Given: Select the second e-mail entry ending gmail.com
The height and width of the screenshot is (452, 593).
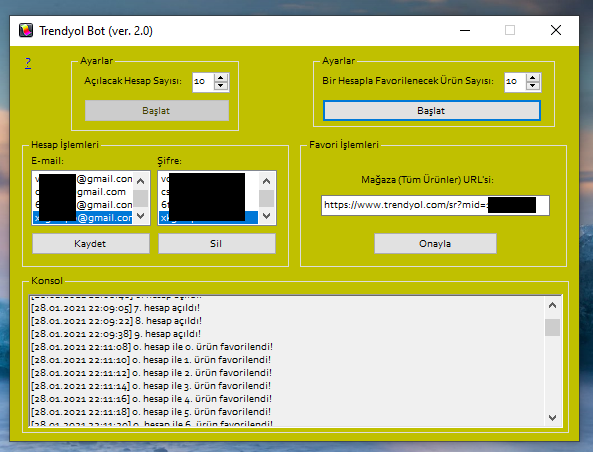Looking at the screenshot, I should pyautogui.click(x=83, y=192).
